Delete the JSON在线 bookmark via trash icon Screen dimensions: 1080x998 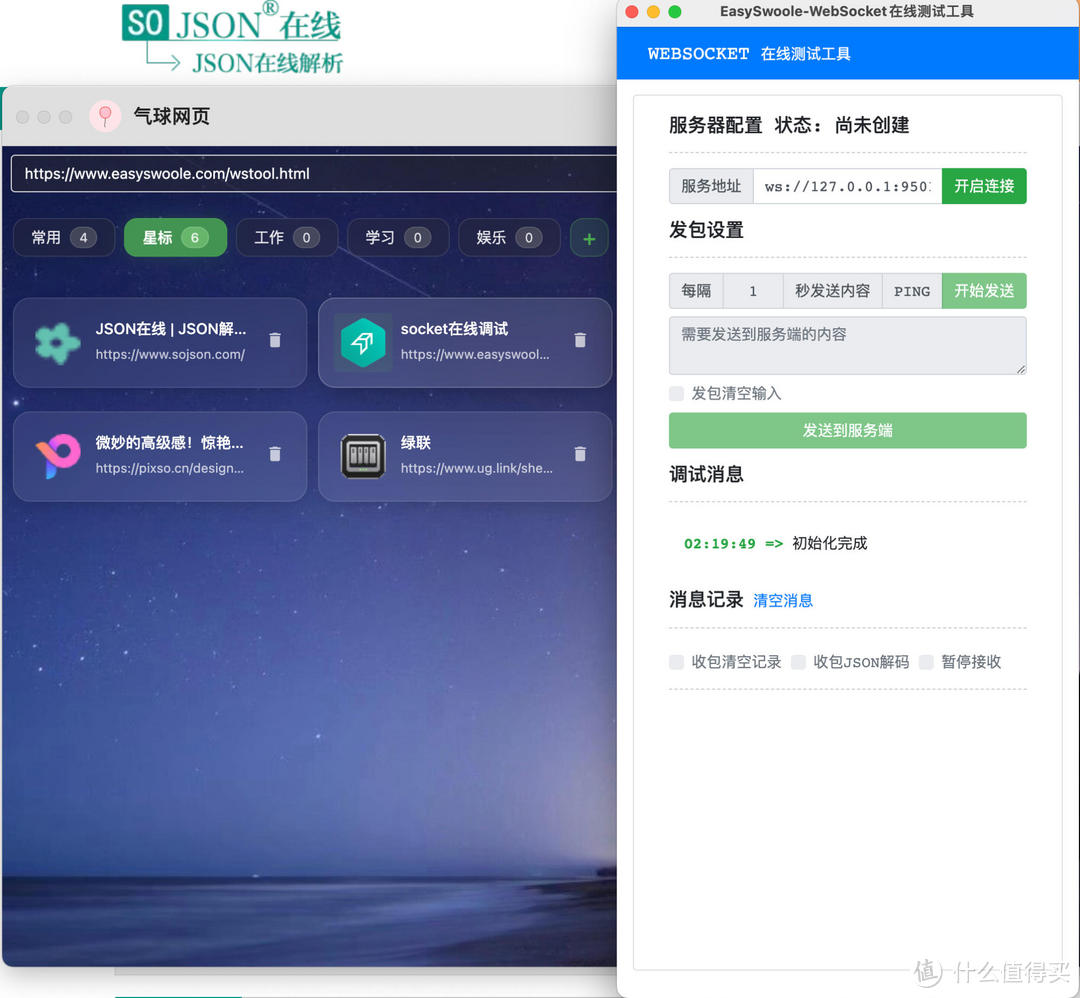point(275,342)
